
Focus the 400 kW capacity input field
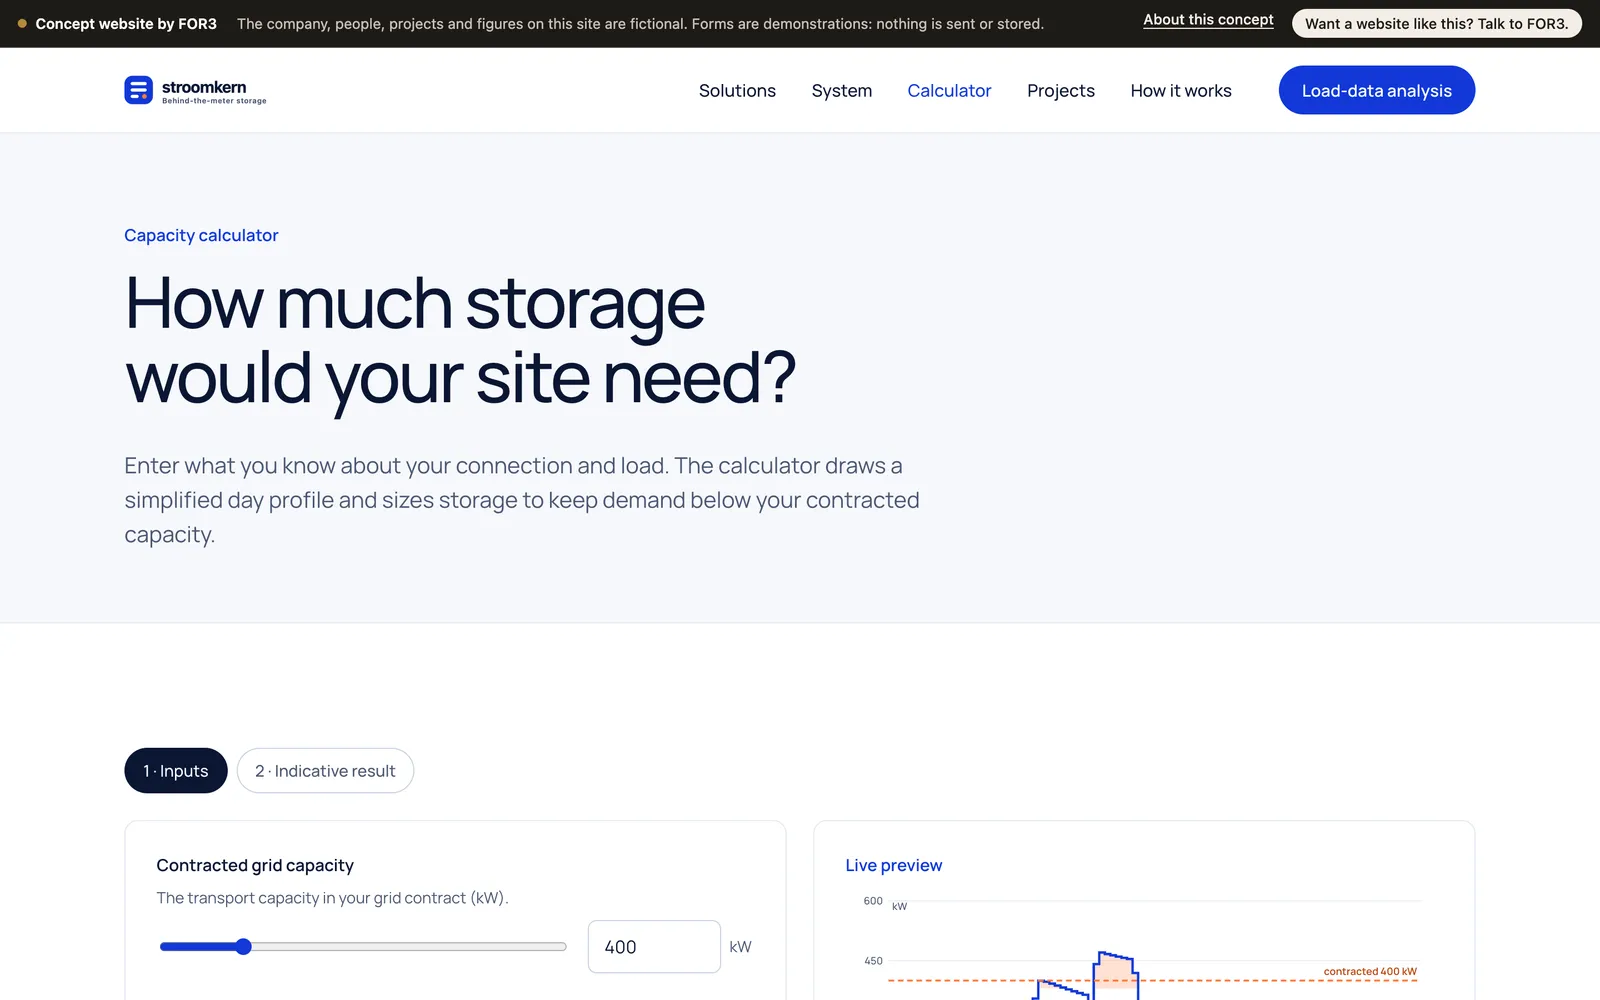click(x=654, y=947)
